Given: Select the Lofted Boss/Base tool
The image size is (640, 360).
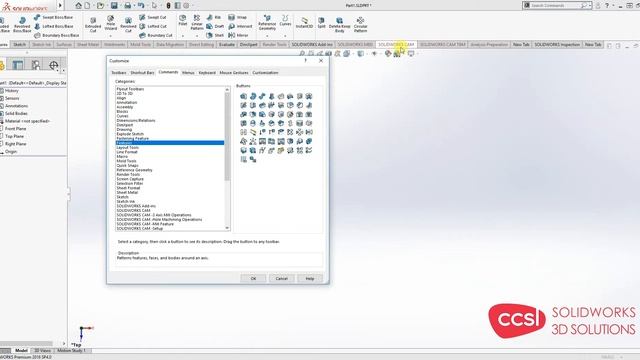Looking at the screenshot, I should tap(53, 26).
